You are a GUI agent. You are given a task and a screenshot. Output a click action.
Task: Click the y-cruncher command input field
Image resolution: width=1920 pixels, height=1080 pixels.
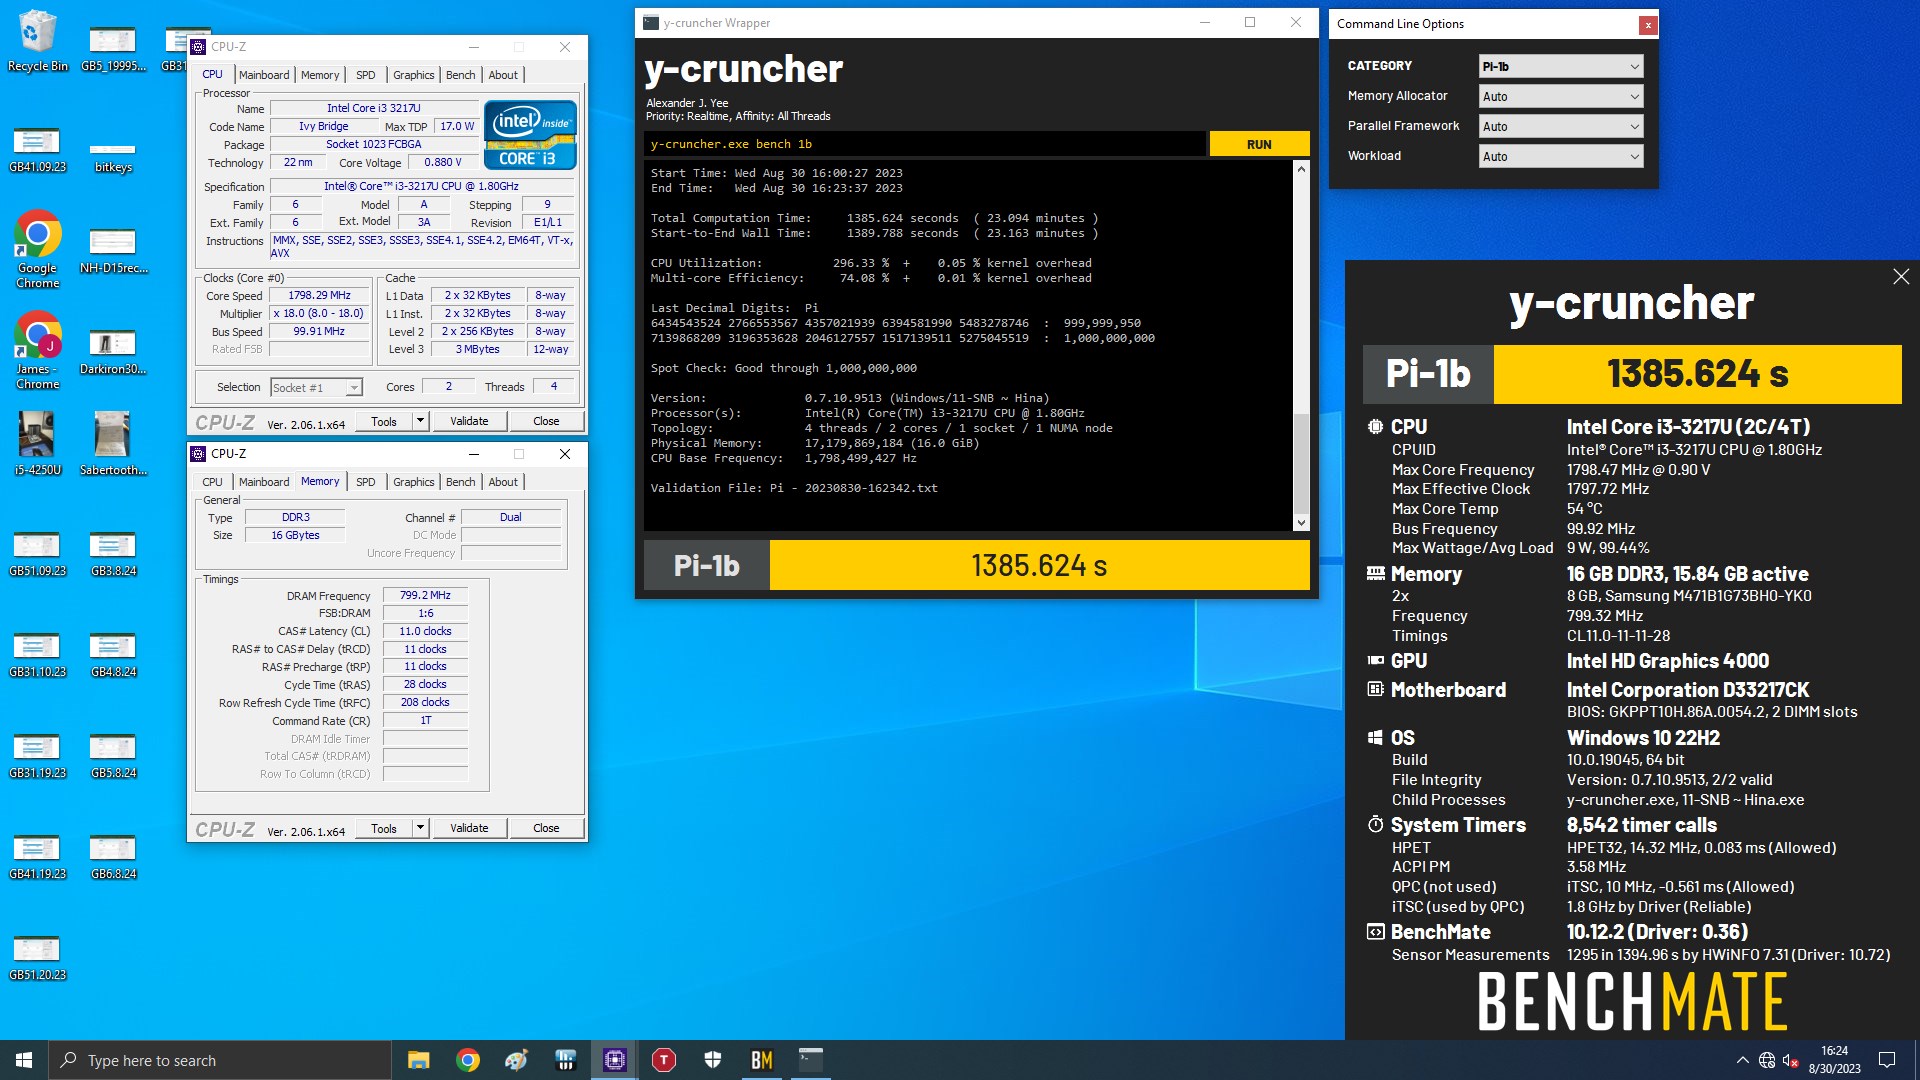point(925,144)
